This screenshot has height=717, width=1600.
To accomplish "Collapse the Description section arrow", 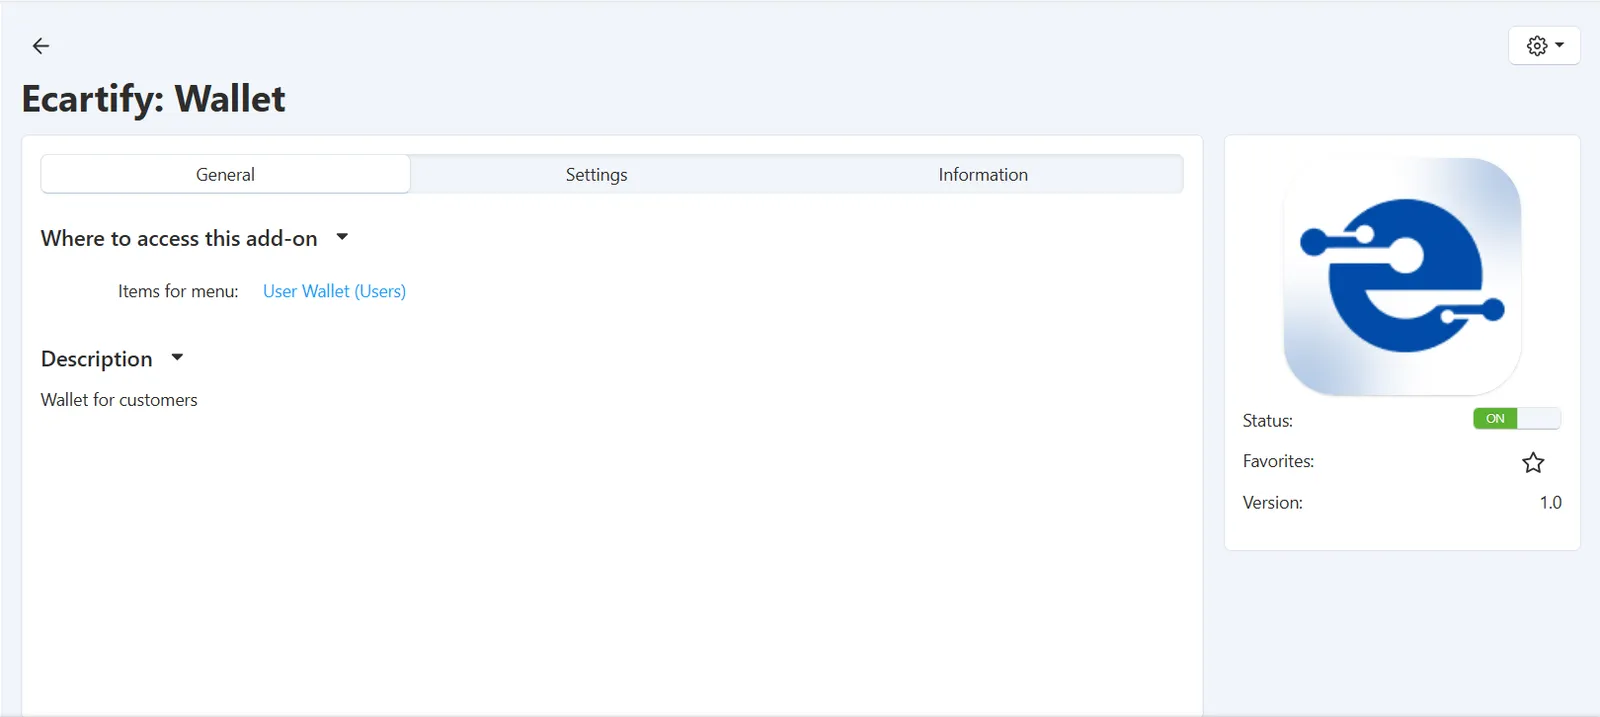I will coord(177,357).
